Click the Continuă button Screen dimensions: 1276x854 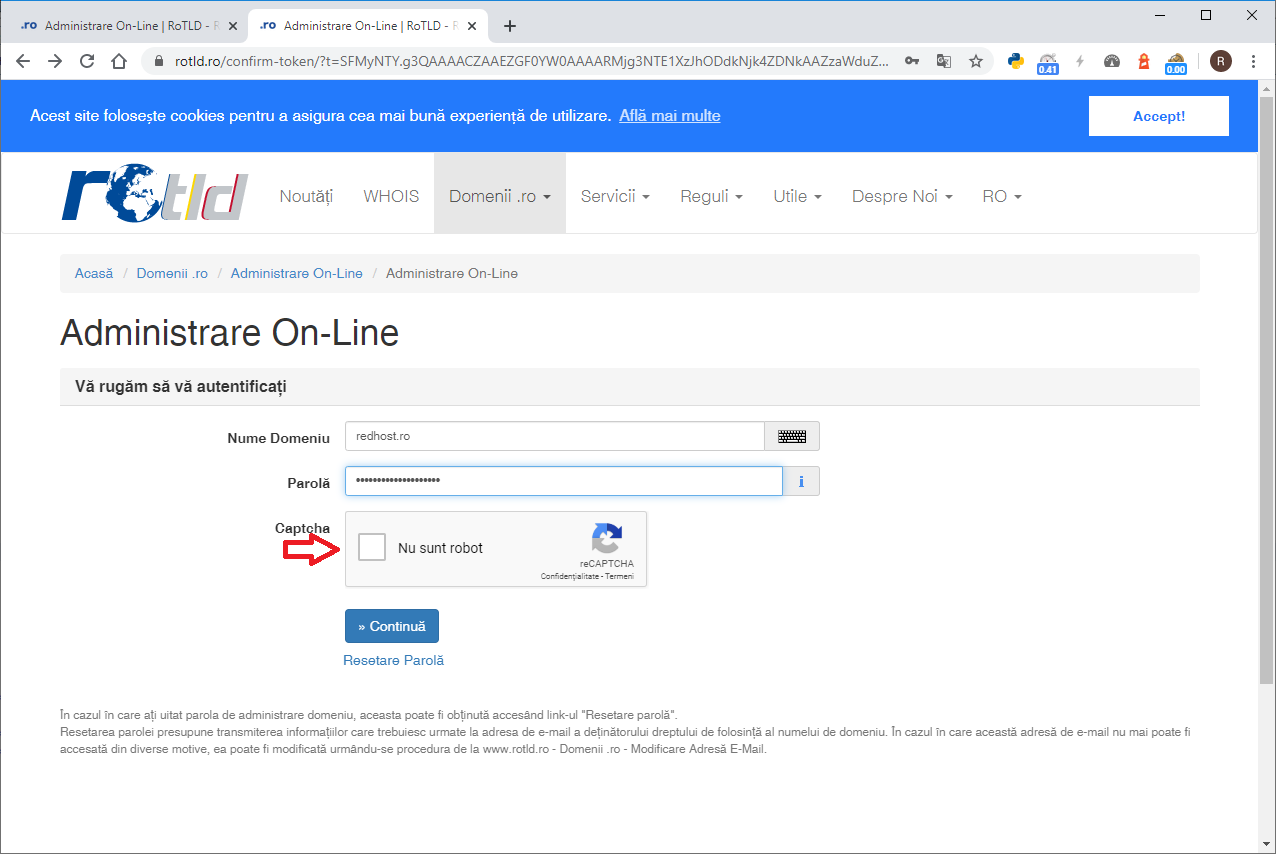(391, 626)
